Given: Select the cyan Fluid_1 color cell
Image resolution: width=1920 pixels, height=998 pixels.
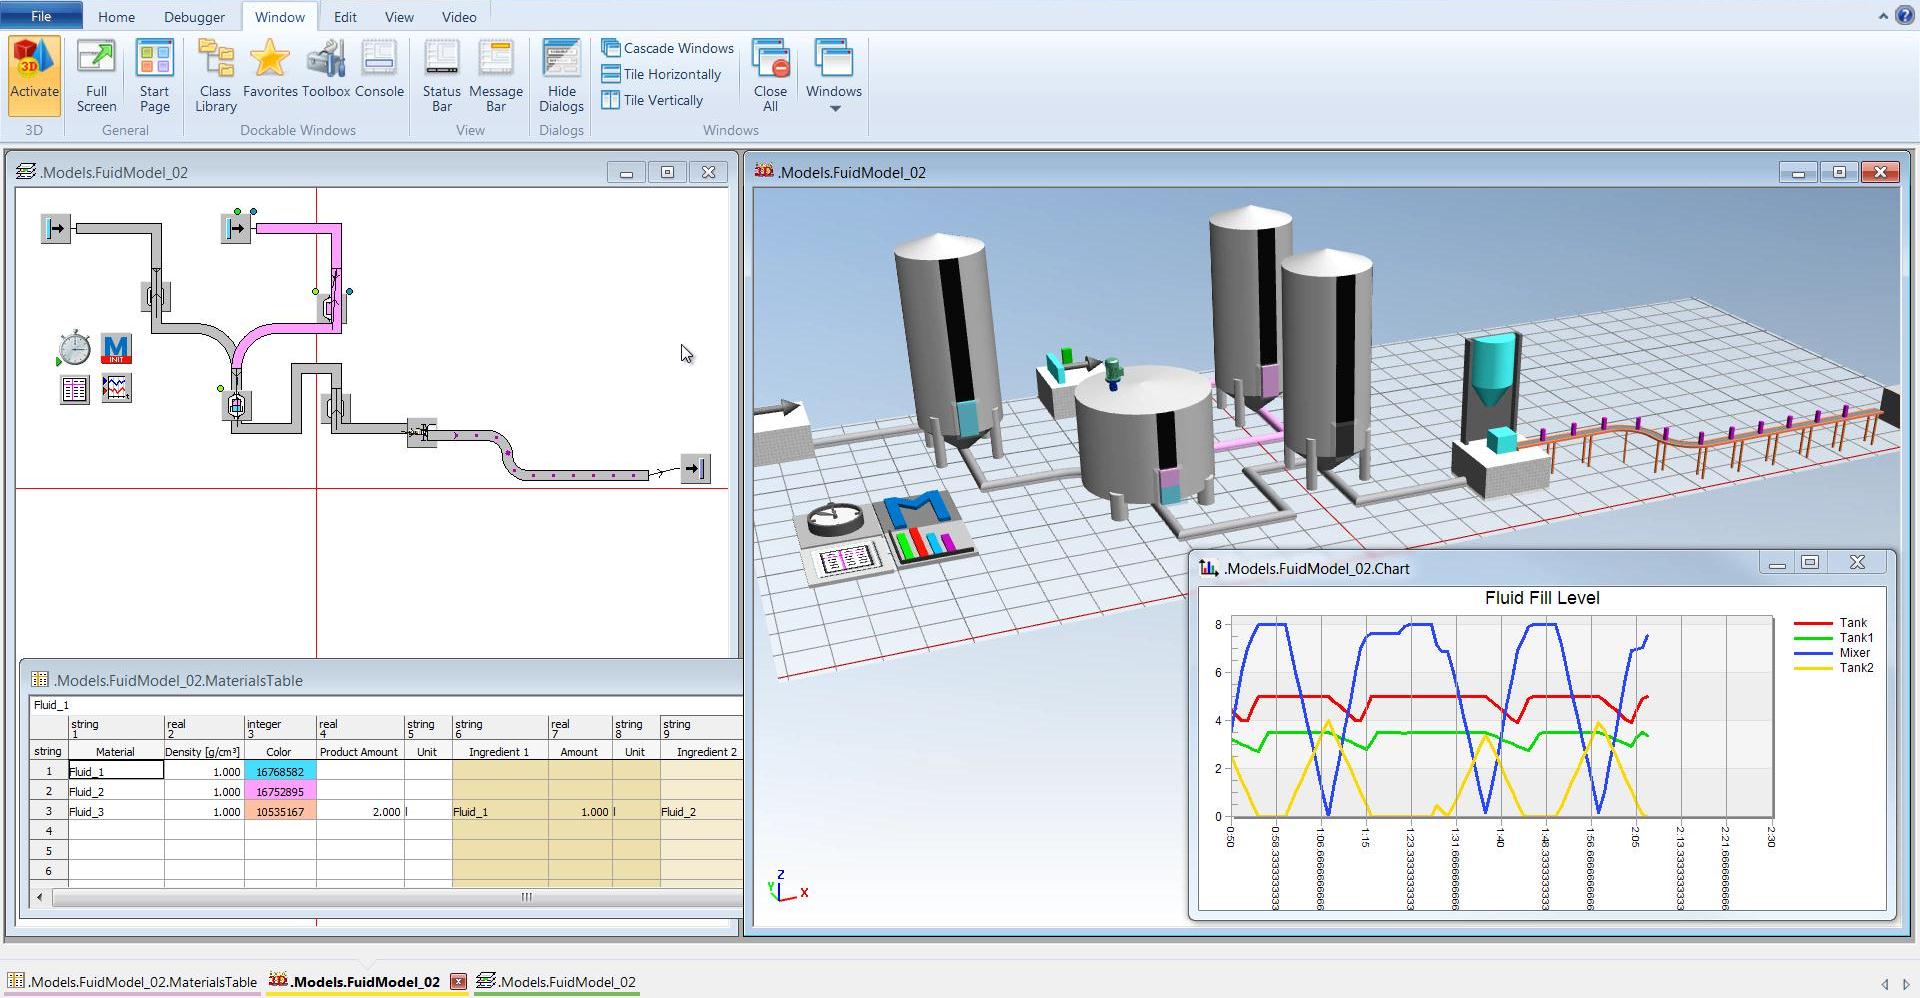Looking at the screenshot, I should [x=280, y=772].
